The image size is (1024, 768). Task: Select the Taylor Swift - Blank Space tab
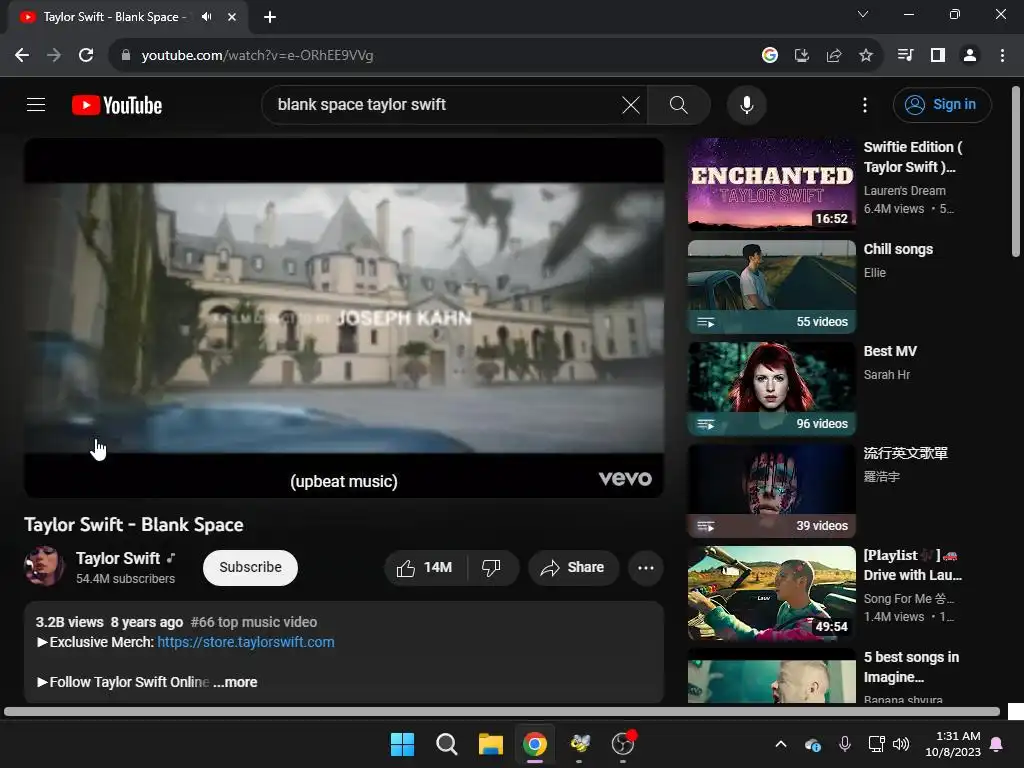[x=115, y=17]
